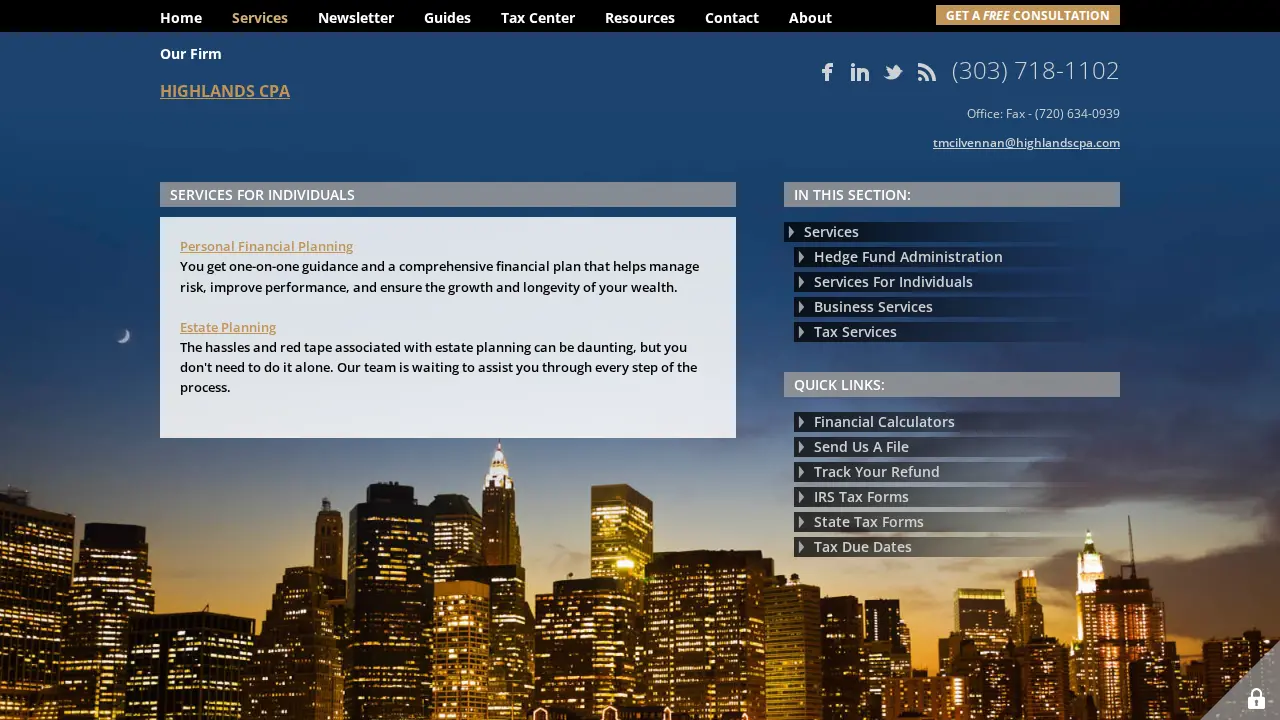Open the Facebook social icon

[x=827, y=72]
